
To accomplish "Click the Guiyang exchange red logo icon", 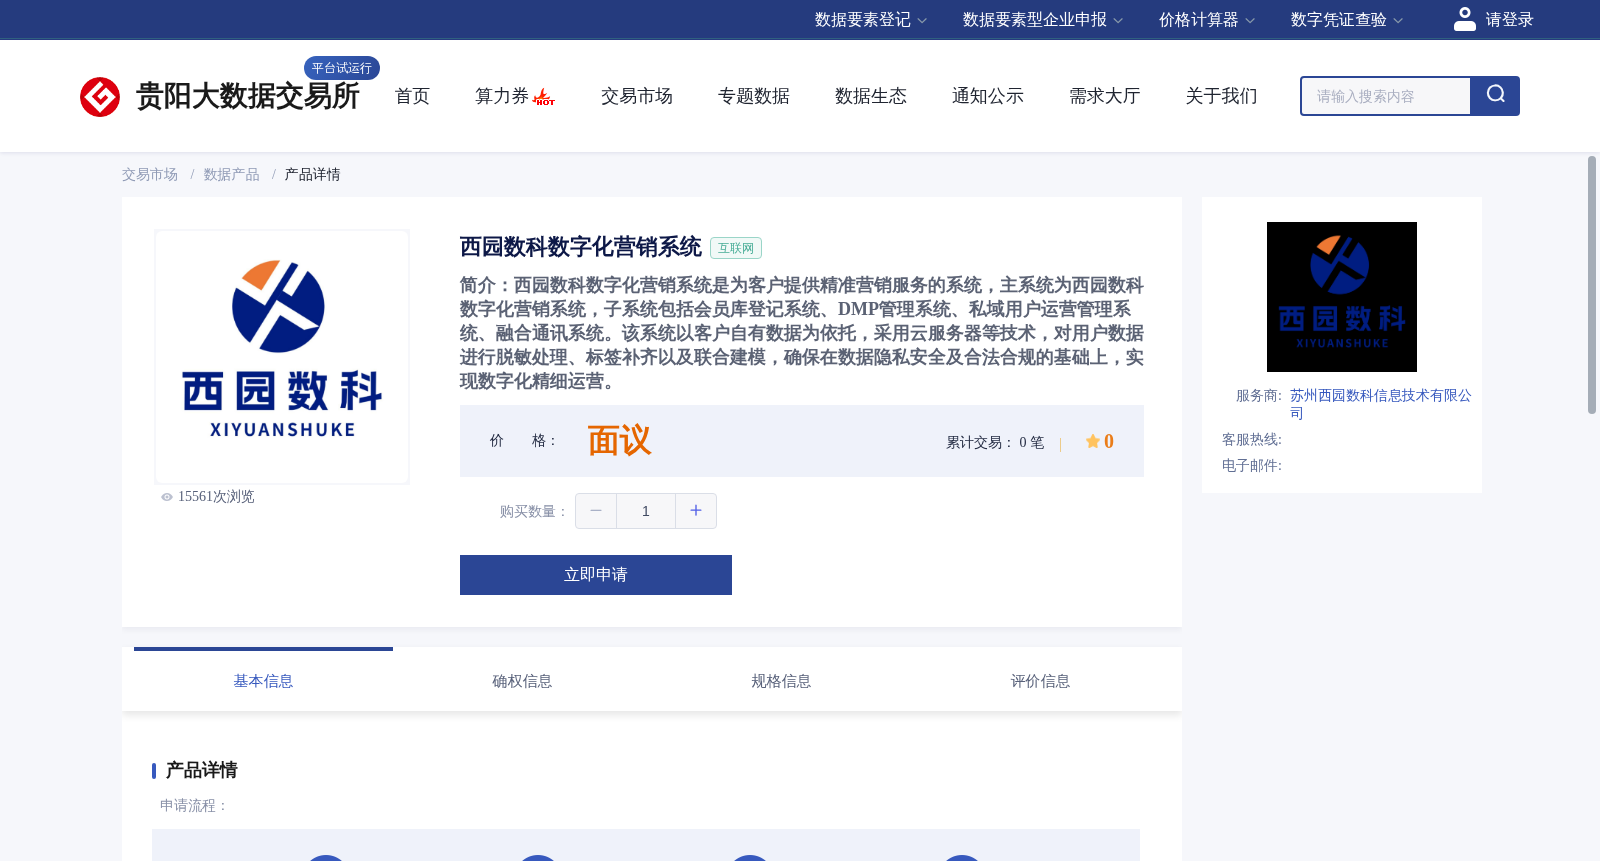I will click(x=100, y=97).
